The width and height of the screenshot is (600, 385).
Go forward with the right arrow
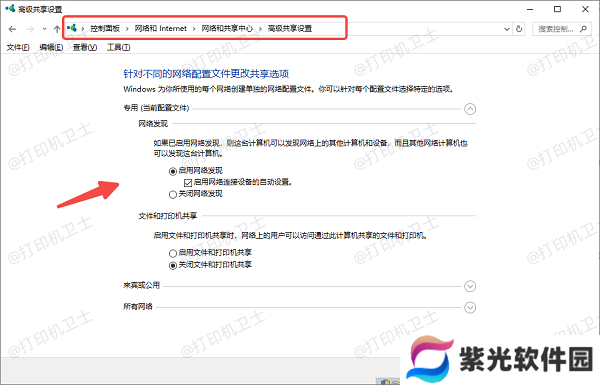(30, 29)
